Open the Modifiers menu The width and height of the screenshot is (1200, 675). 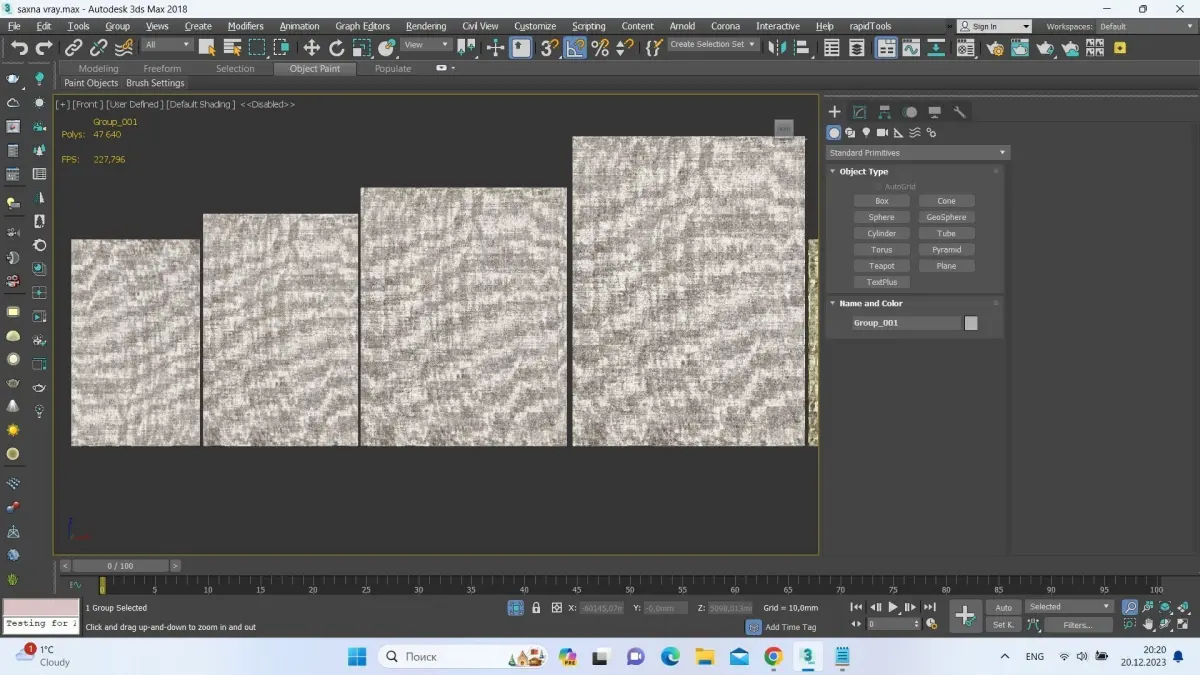click(x=246, y=26)
